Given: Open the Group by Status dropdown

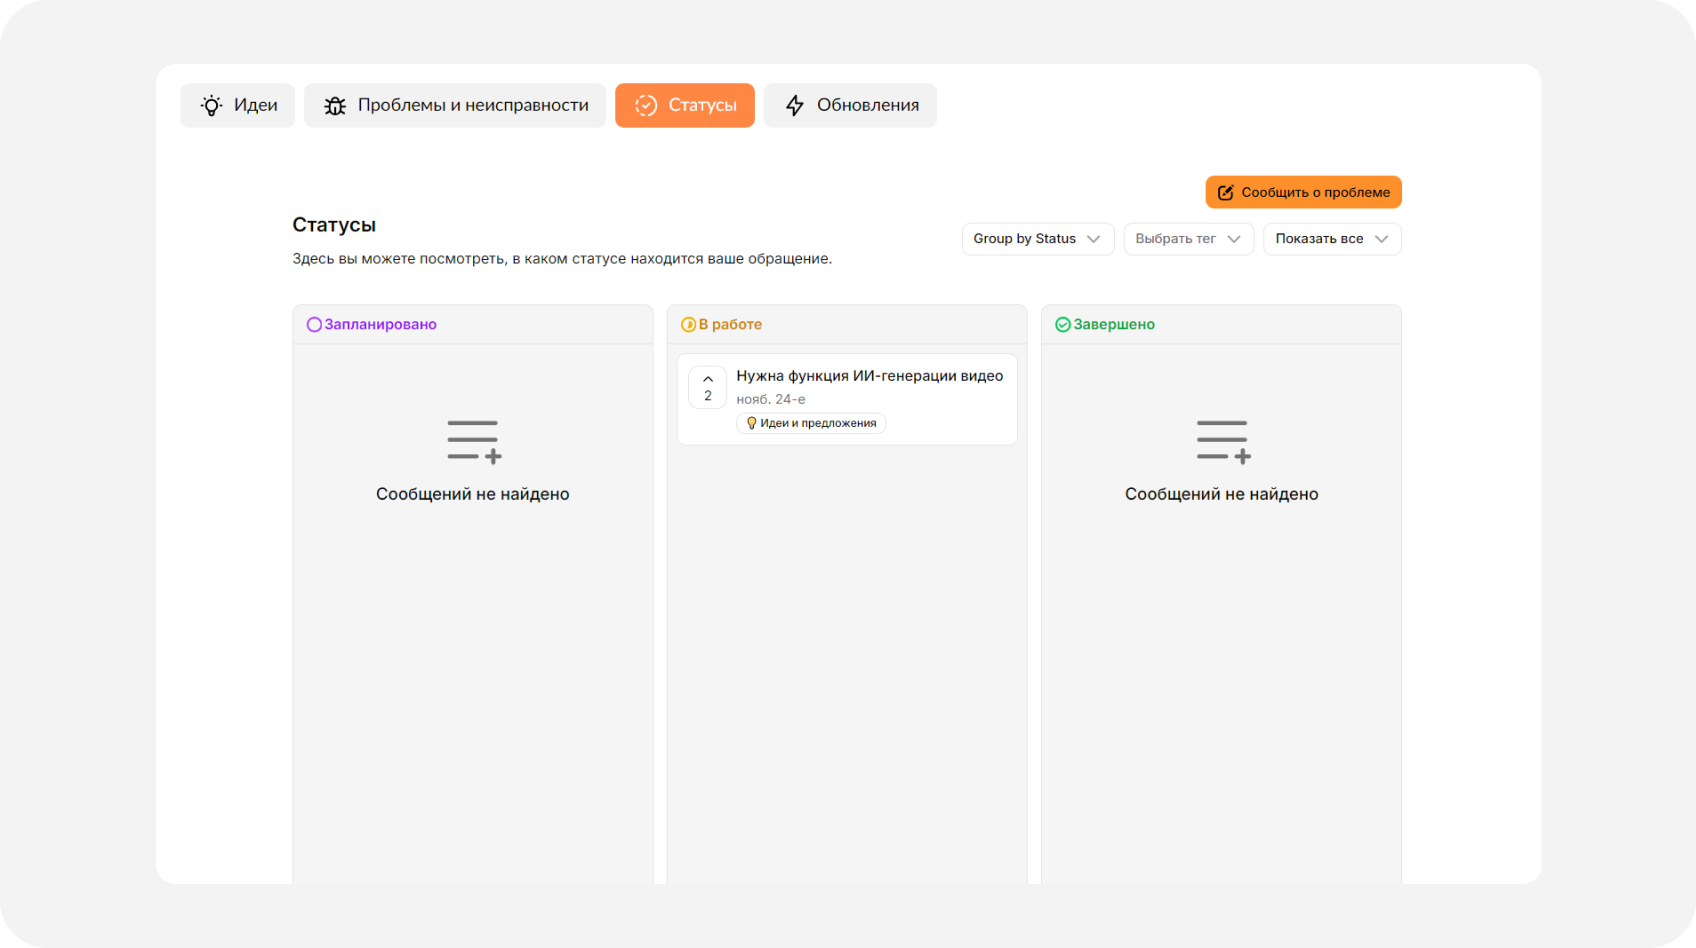Looking at the screenshot, I should (x=1037, y=239).
